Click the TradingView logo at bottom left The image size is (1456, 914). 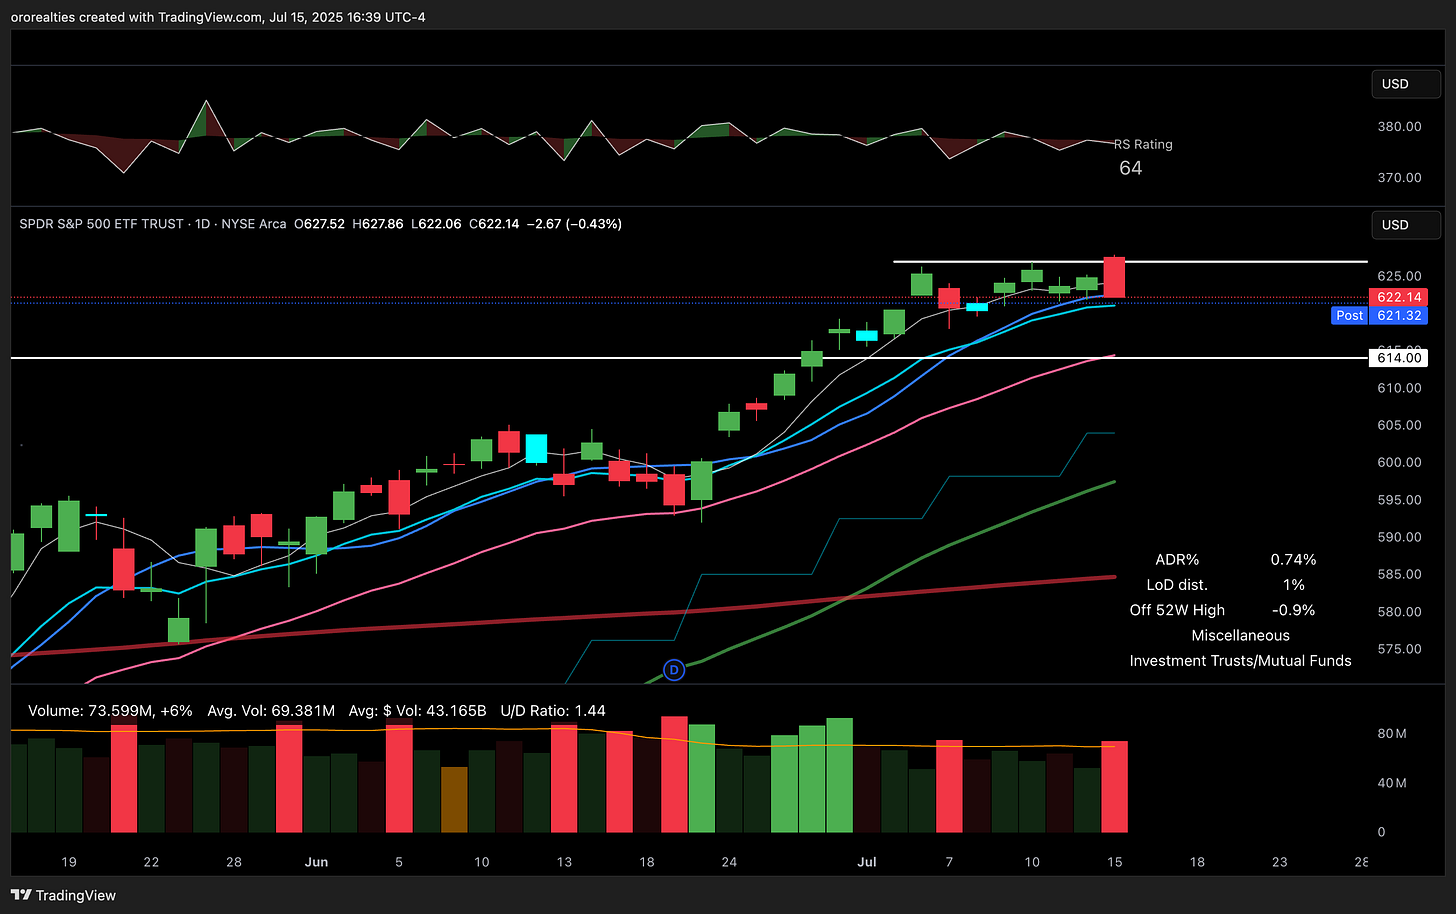(x=64, y=895)
